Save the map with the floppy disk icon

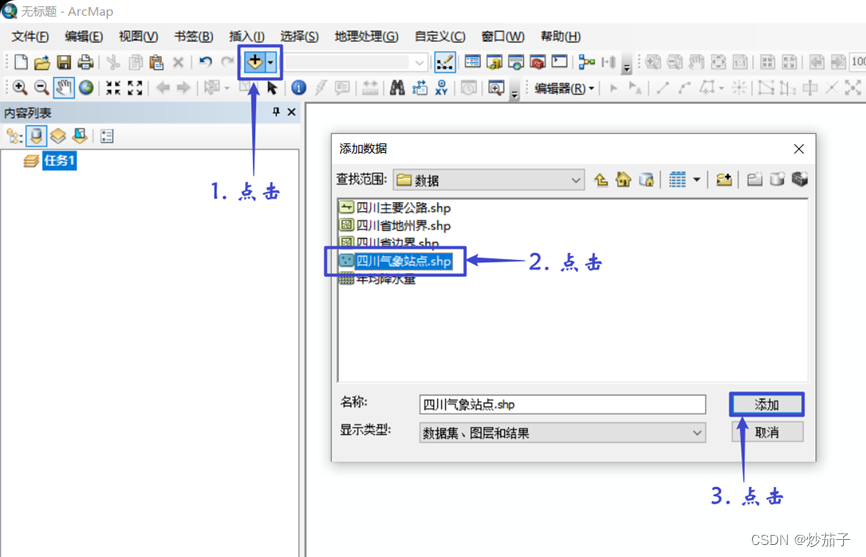[64, 62]
